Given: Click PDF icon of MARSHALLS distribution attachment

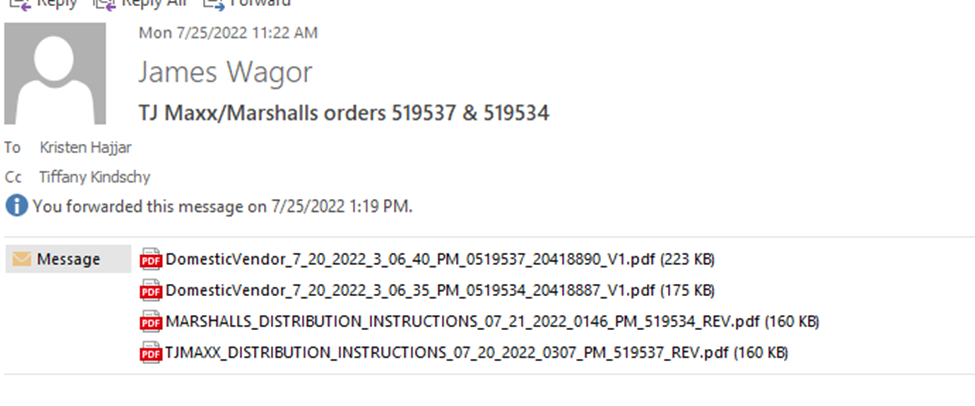Looking at the screenshot, I should (150, 321).
